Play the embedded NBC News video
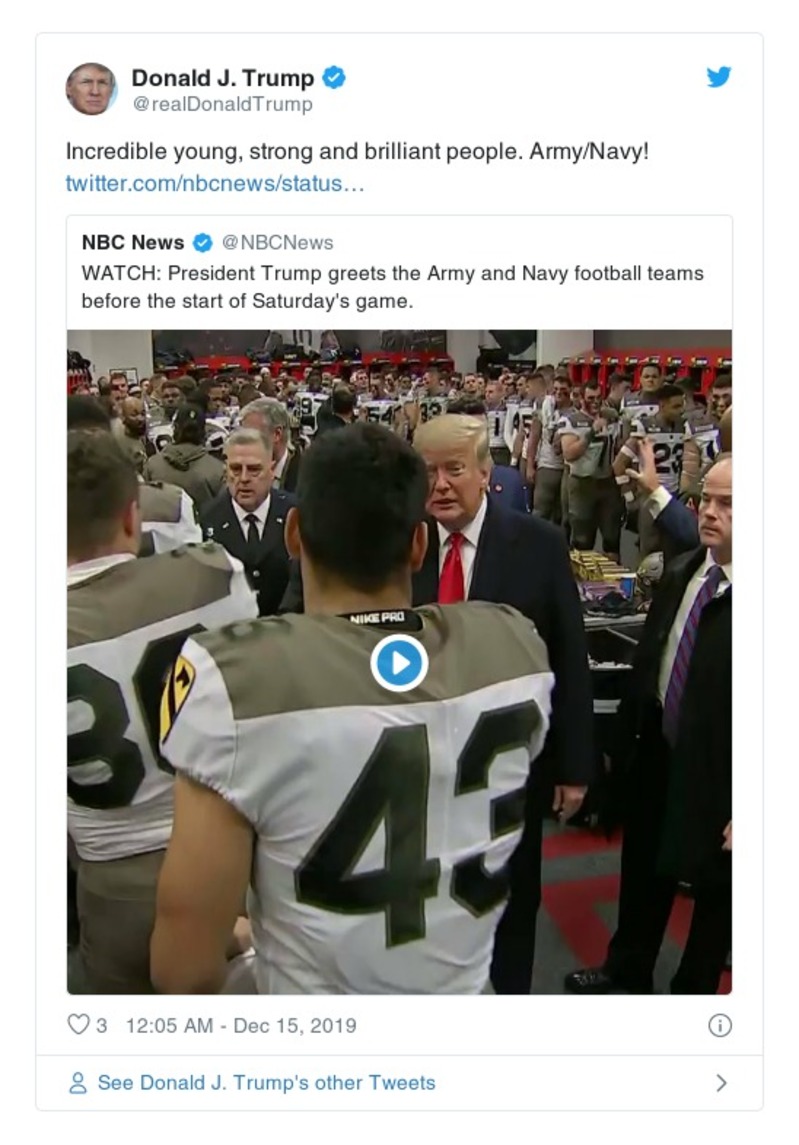 pyautogui.click(x=400, y=660)
